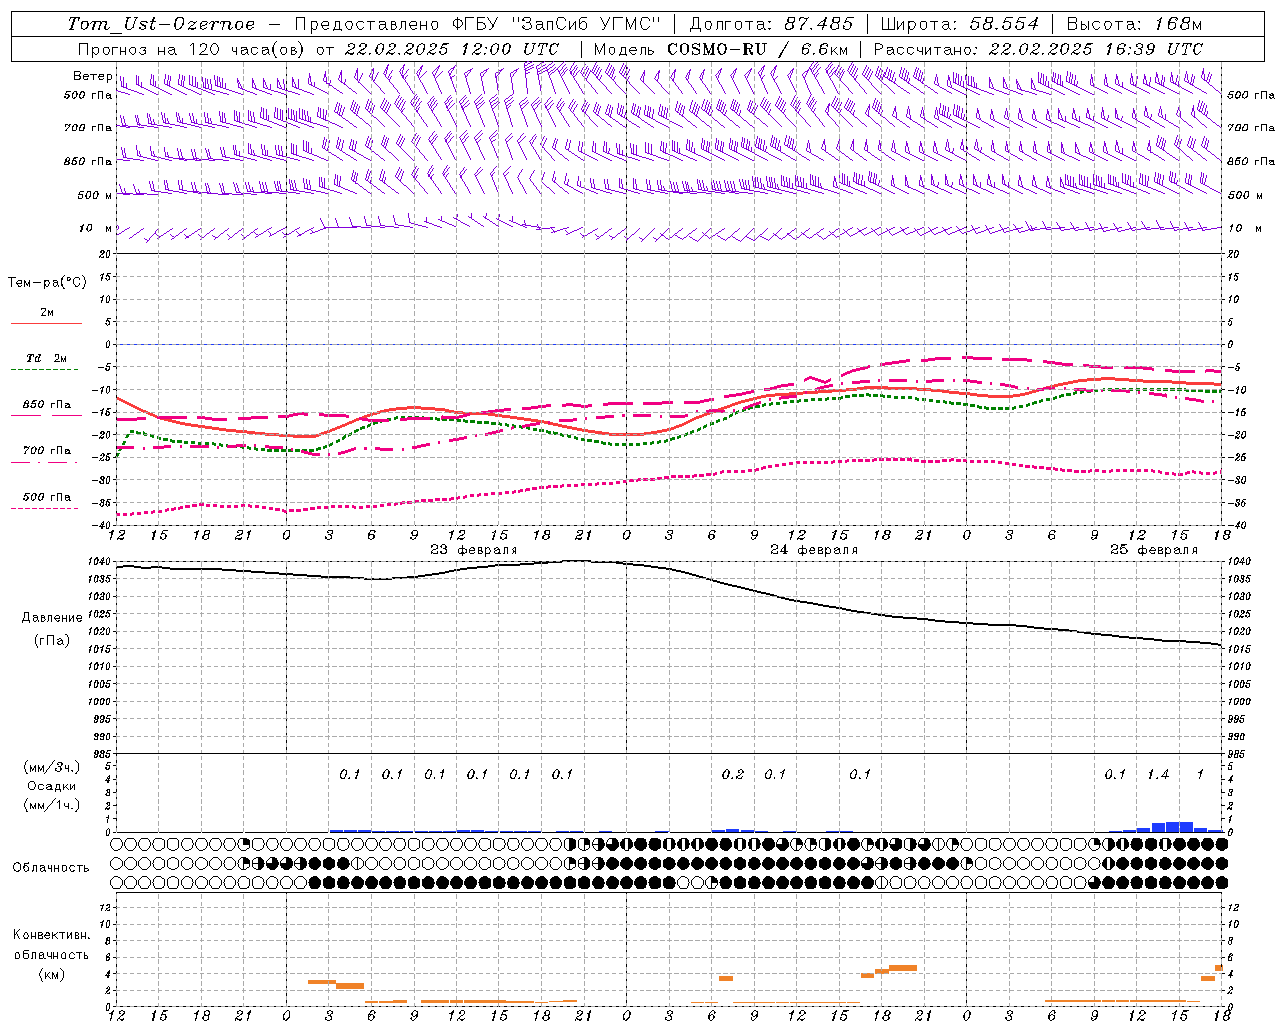Image resolution: width=1280 pixels, height=1024 pixels.
Task: Select the forecast start 22.02.2025 12:00 UTC
Action: 451,49
